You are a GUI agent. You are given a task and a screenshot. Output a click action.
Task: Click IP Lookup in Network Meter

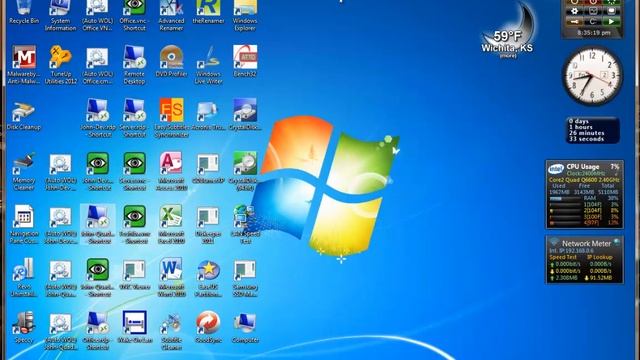(x=599, y=257)
